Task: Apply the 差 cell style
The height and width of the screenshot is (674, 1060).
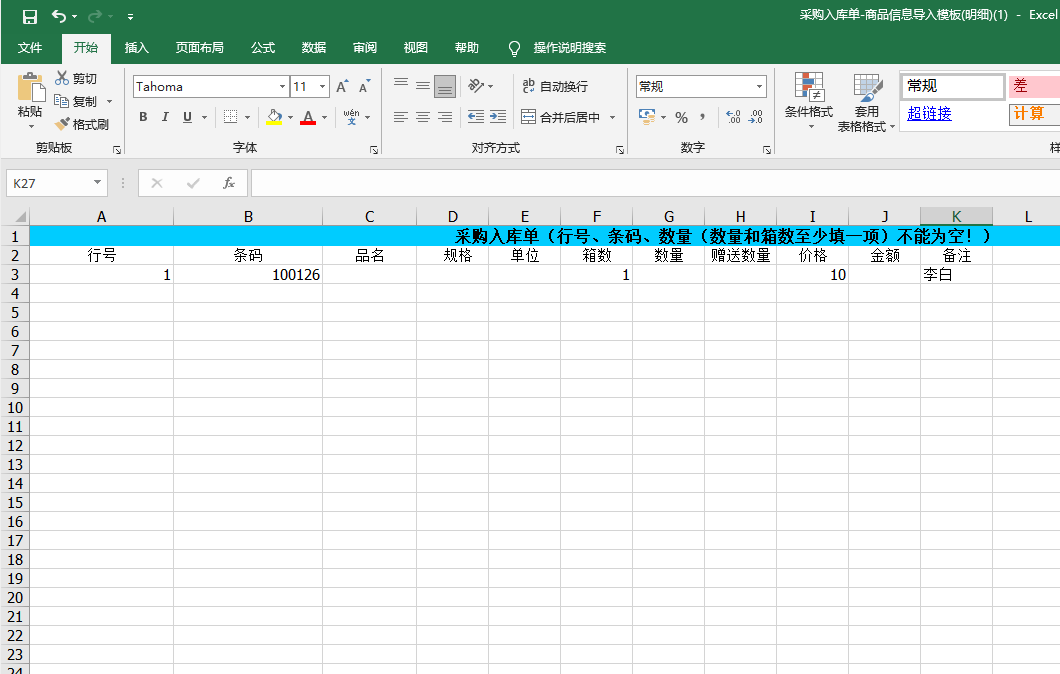Action: pos(1034,86)
